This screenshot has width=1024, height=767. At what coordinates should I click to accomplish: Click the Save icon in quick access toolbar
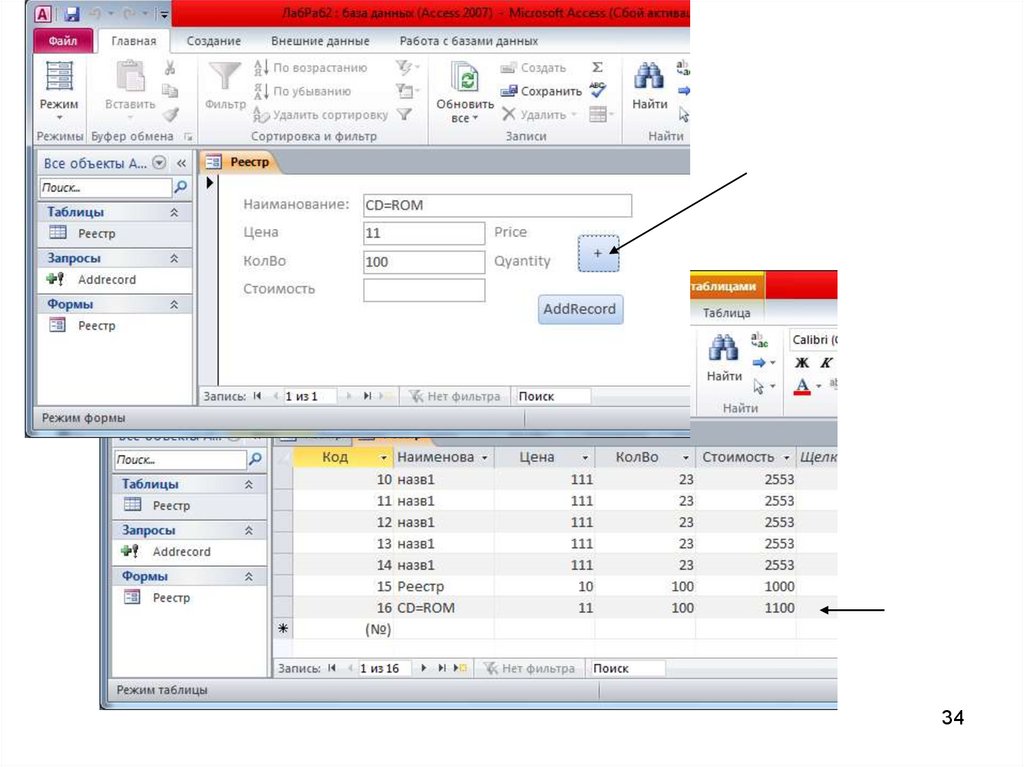72,15
